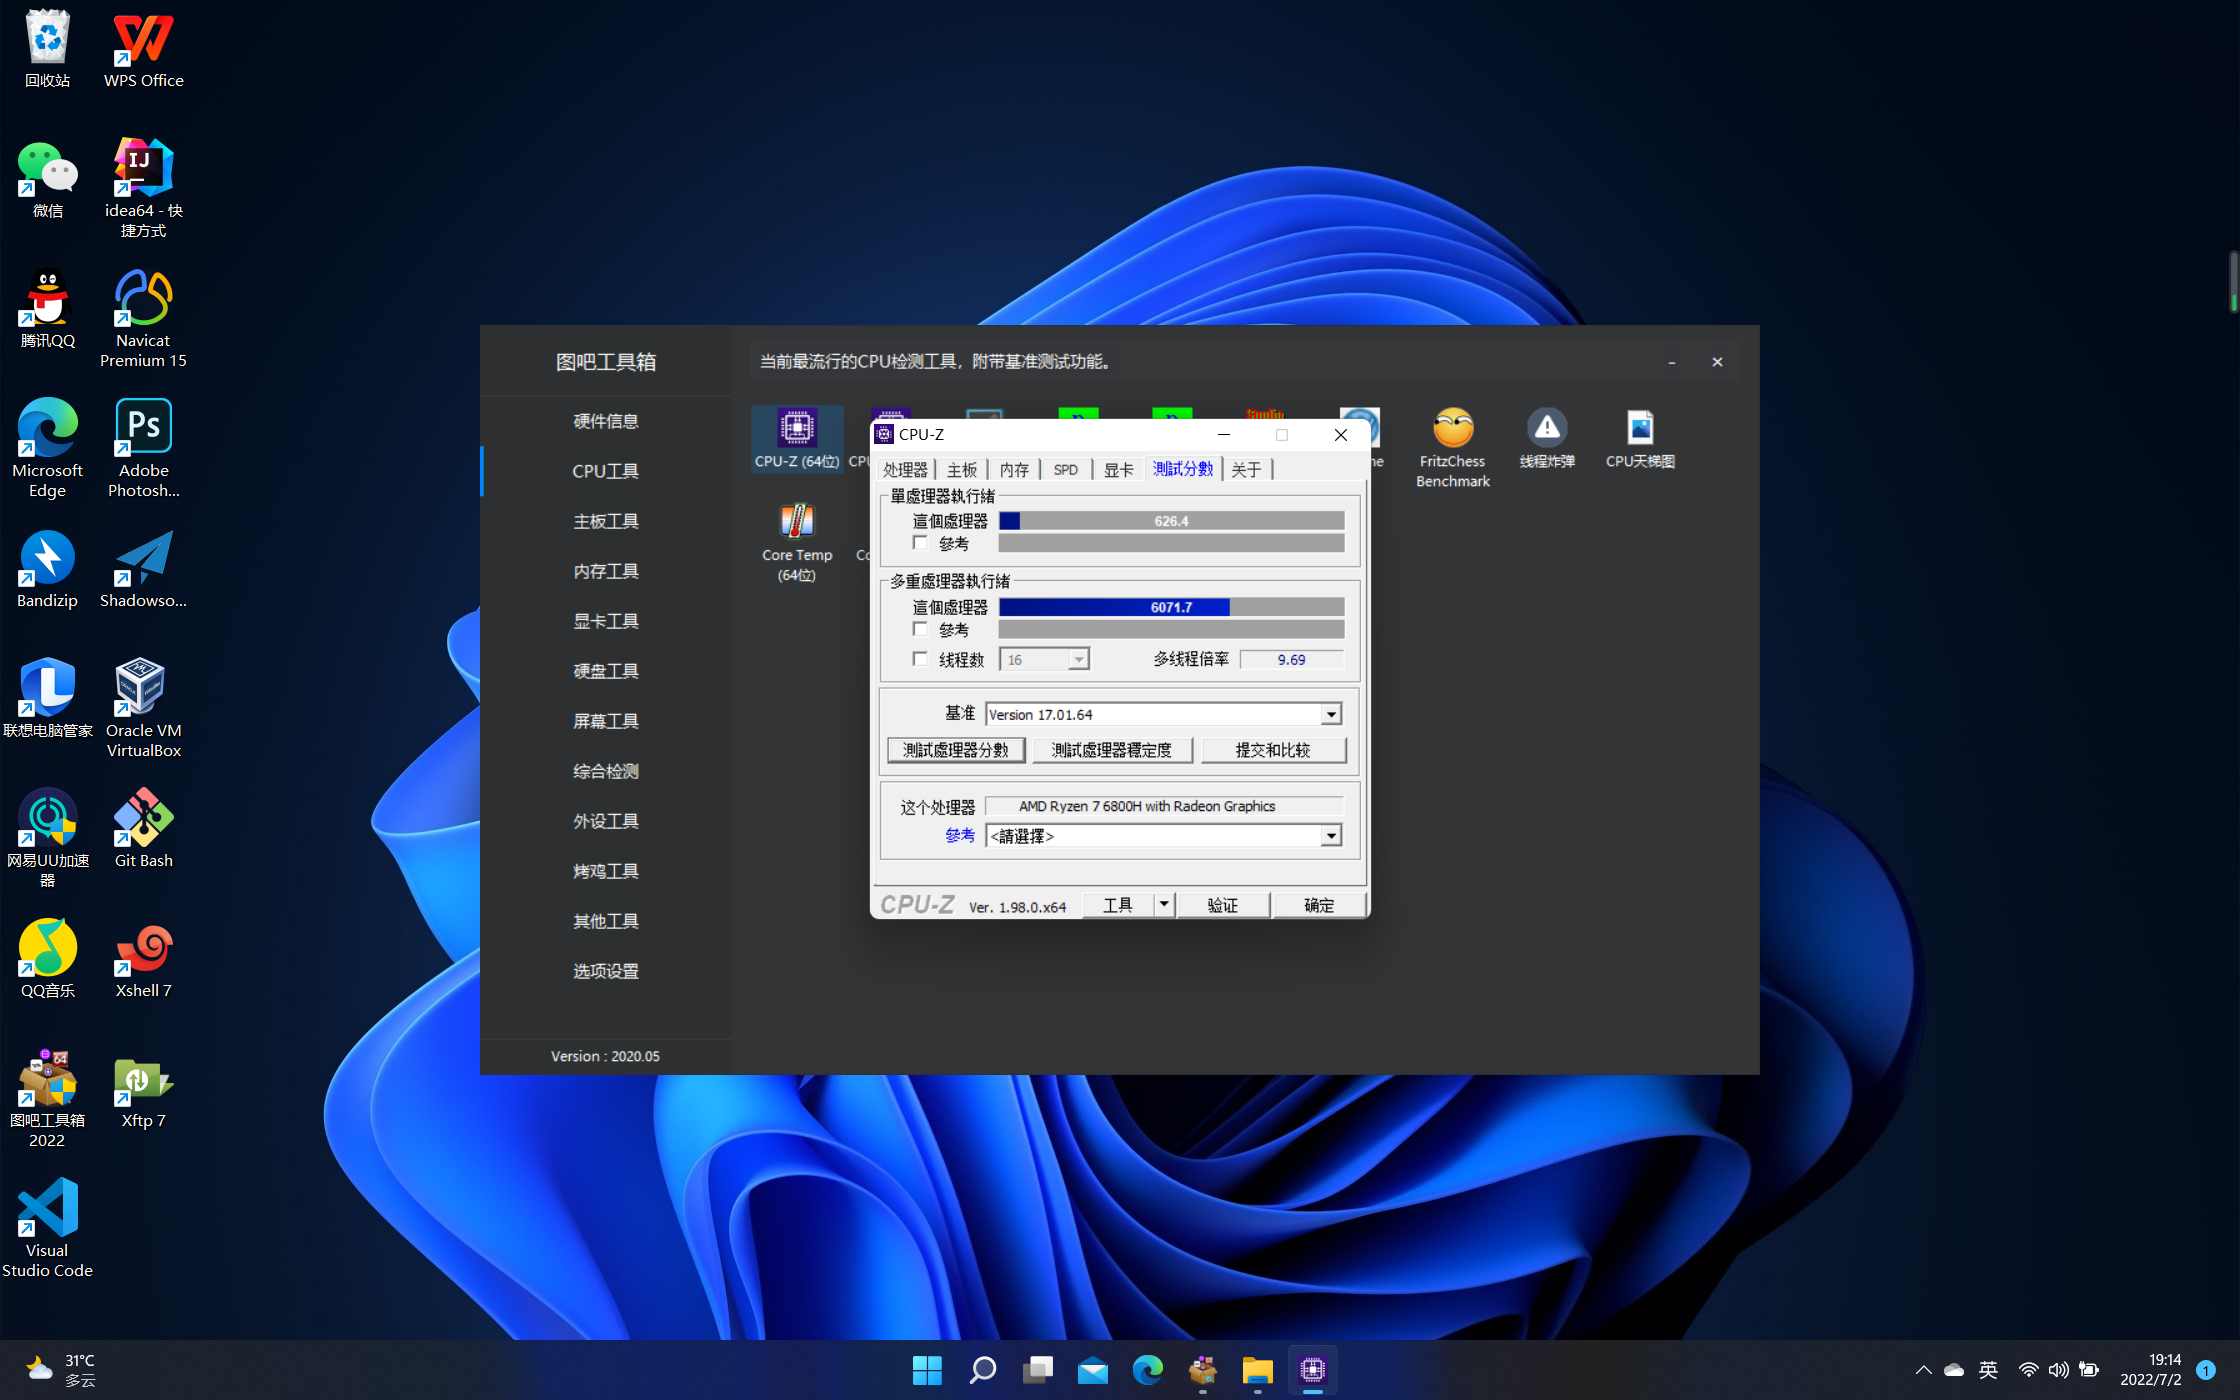Open QQ音乐 desktop icon
Image resolution: width=2240 pixels, height=1400 pixels.
point(47,958)
